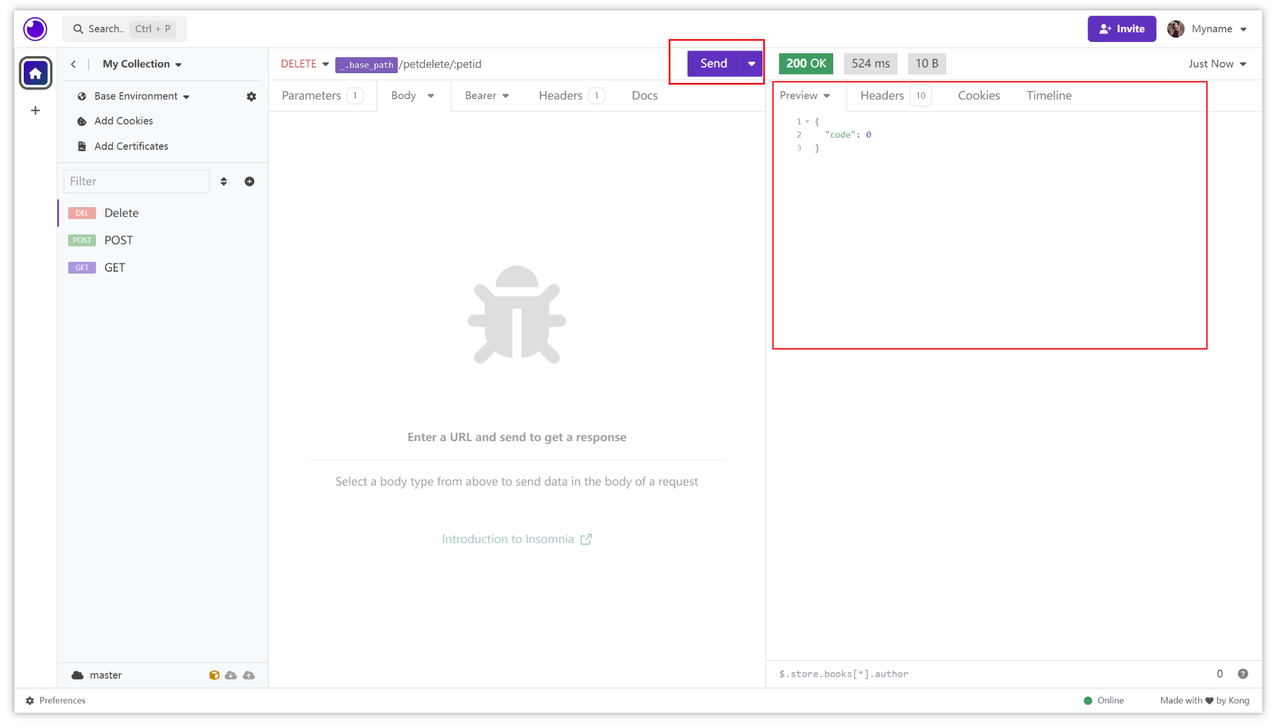Switch to the Parameters tab
The width and height of the screenshot is (1280, 728).
322,96
